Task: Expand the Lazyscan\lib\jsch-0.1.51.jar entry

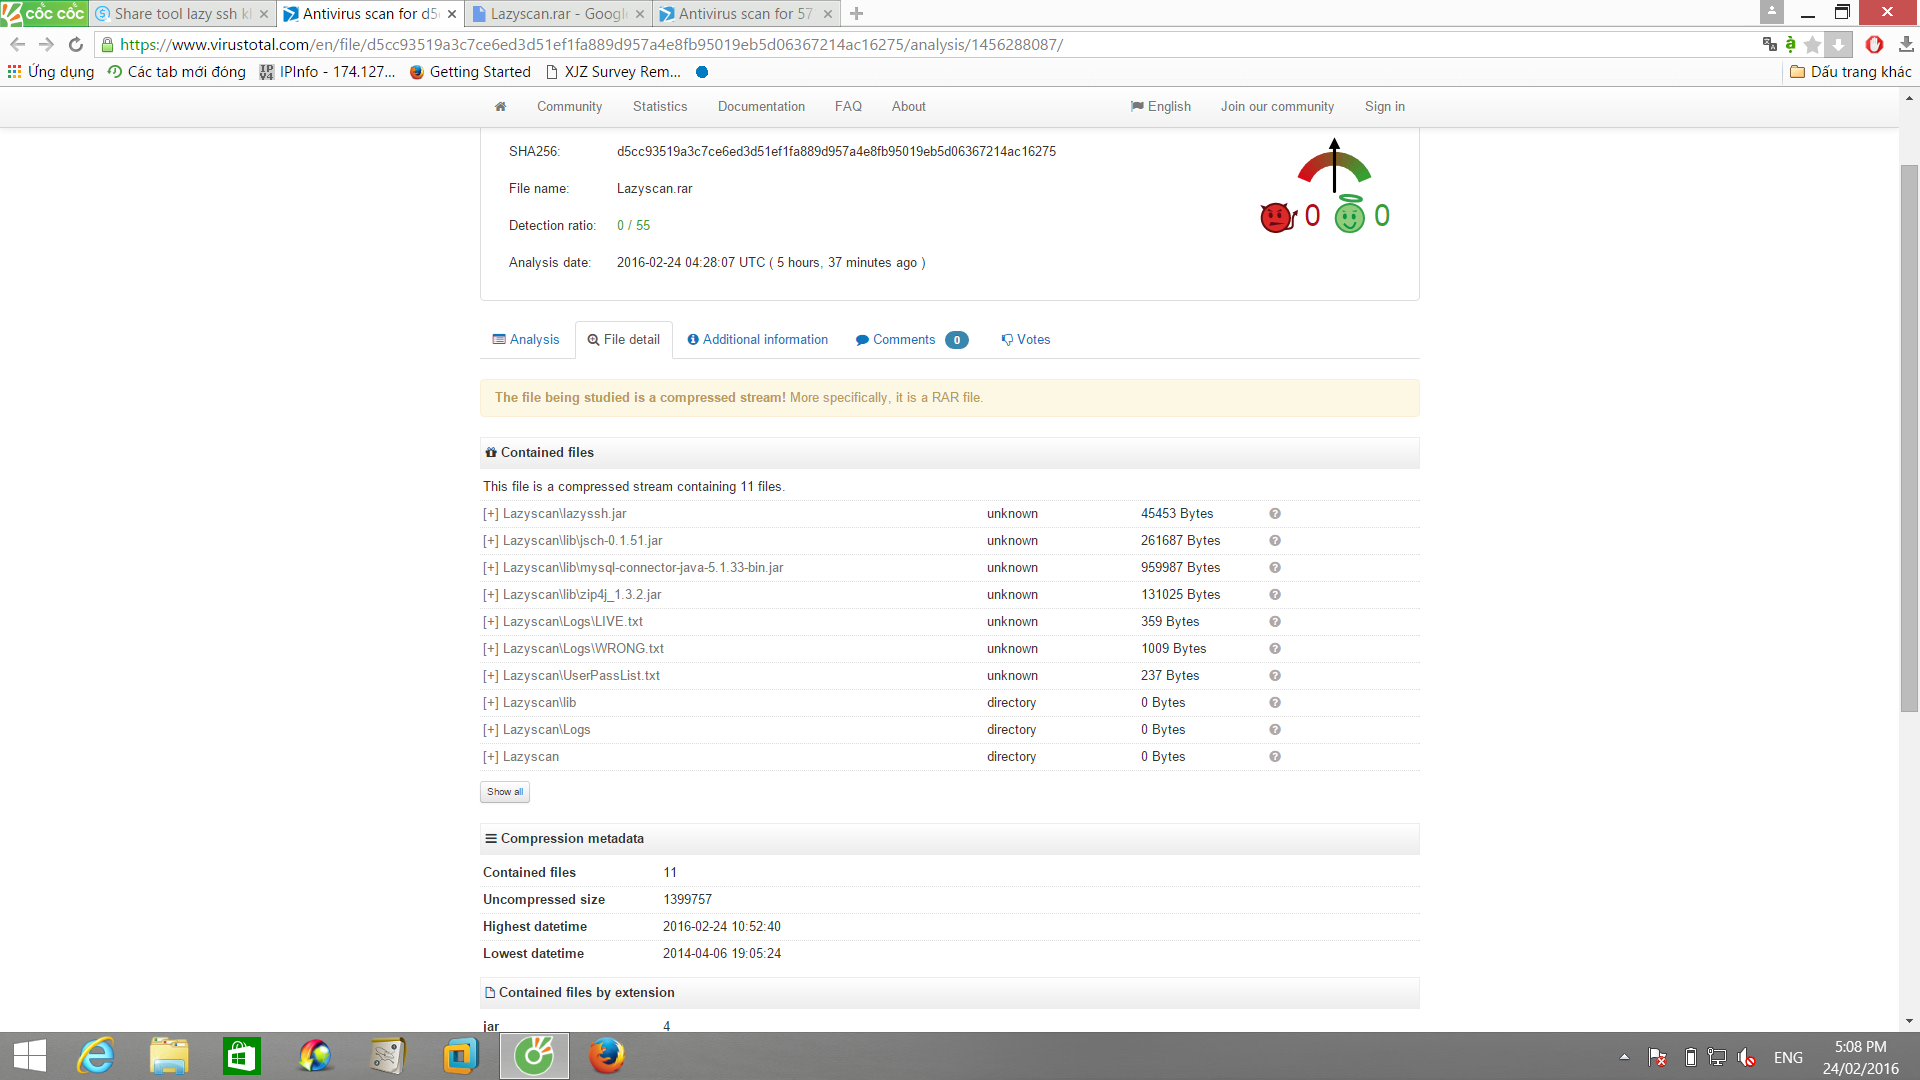Action: pos(490,541)
